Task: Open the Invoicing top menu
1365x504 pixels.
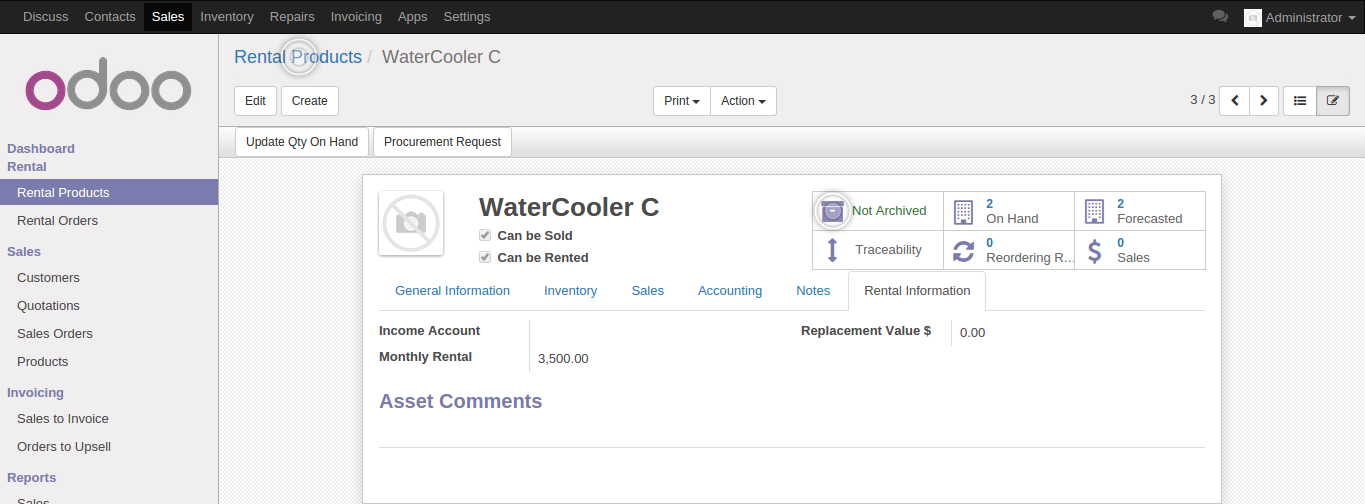Action: point(356,17)
